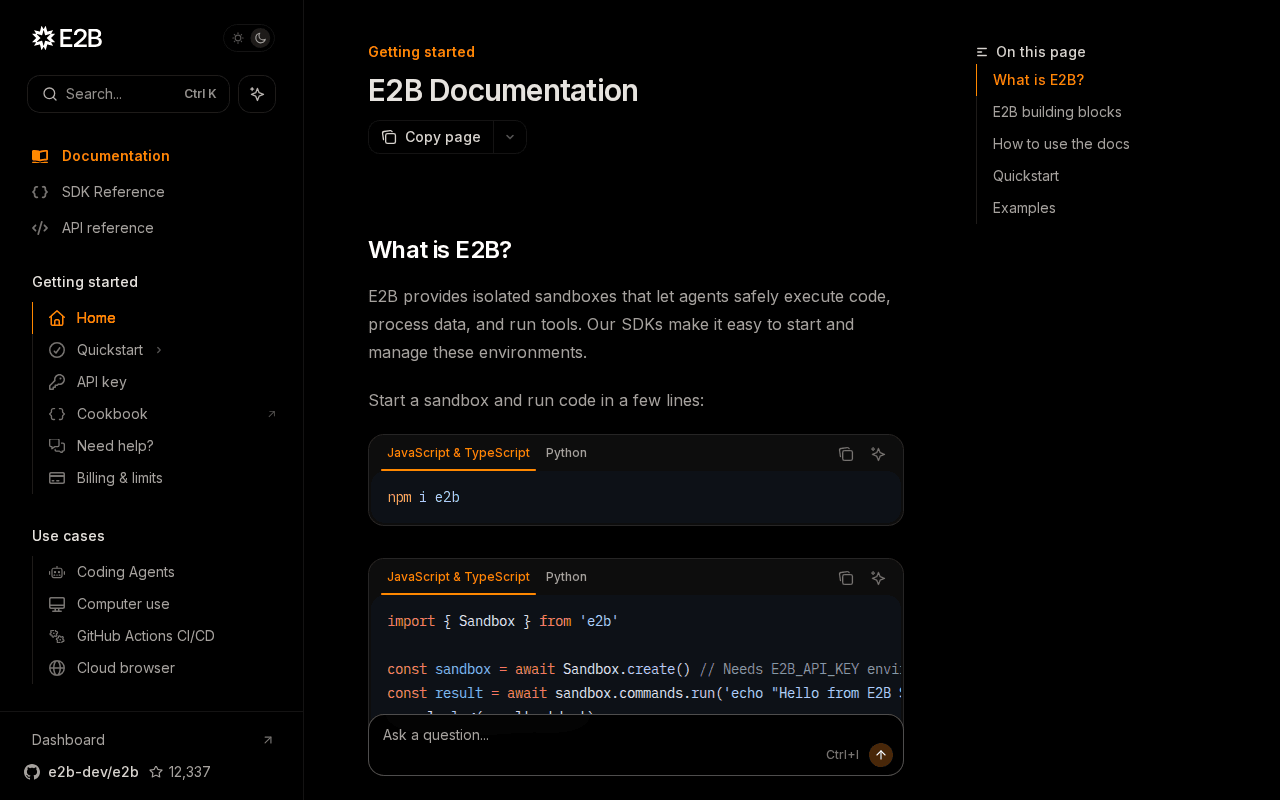This screenshot has height=800, width=1280.
Task: Click the Home house icon
Action: 57,318
